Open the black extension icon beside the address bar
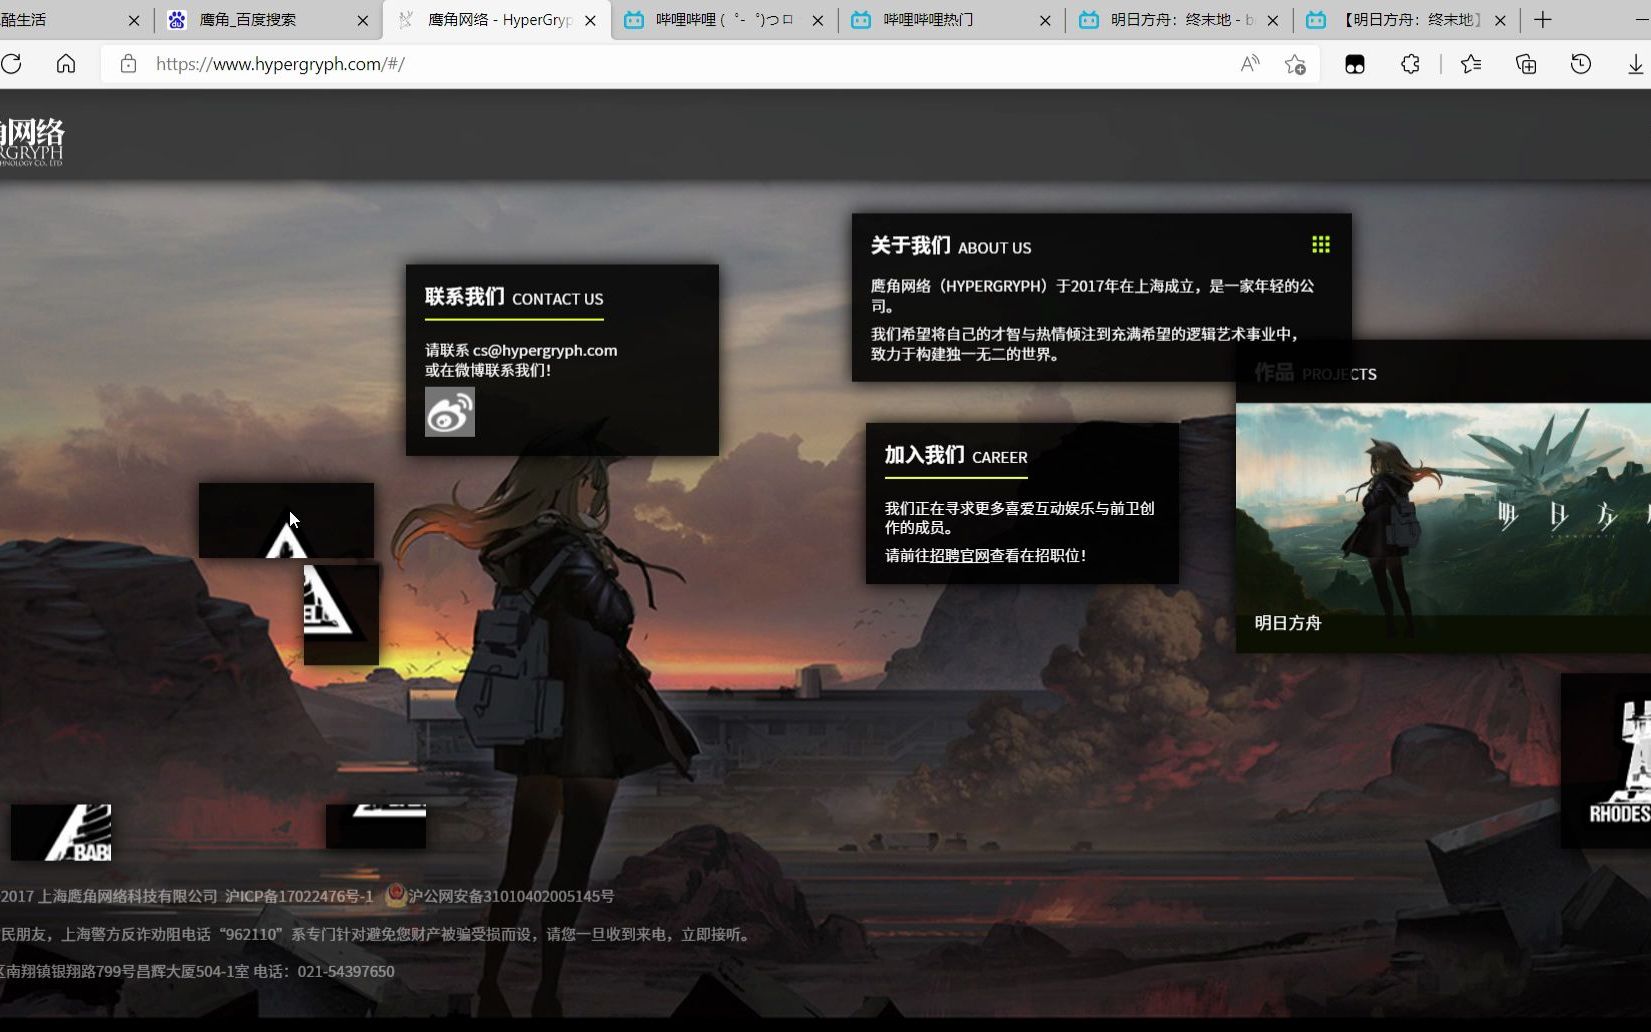 (1355, 64)
